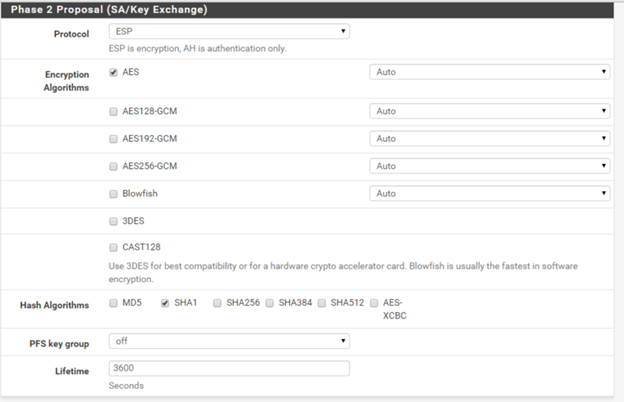The height and width of the screenshot is (402, 624).
Task: Uncheck the AES encryption checkbox
Action: pyautogui.click(x=113, y=72)
